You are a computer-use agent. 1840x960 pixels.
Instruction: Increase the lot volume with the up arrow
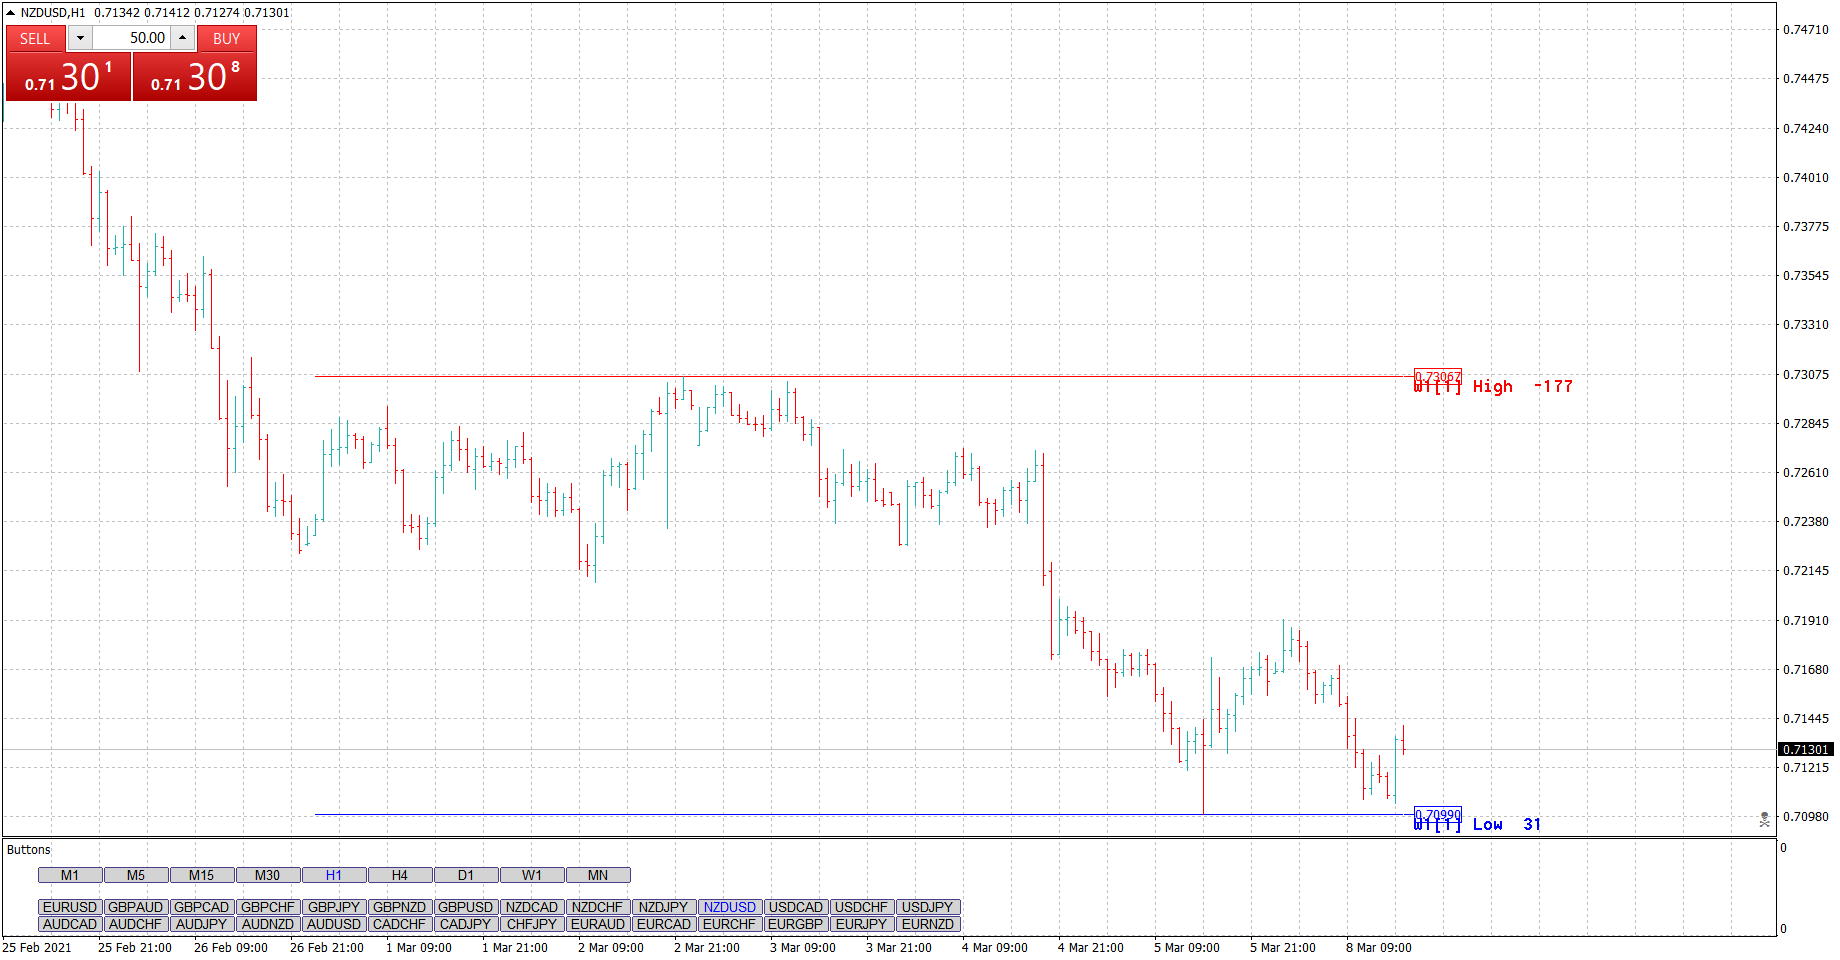182,38
